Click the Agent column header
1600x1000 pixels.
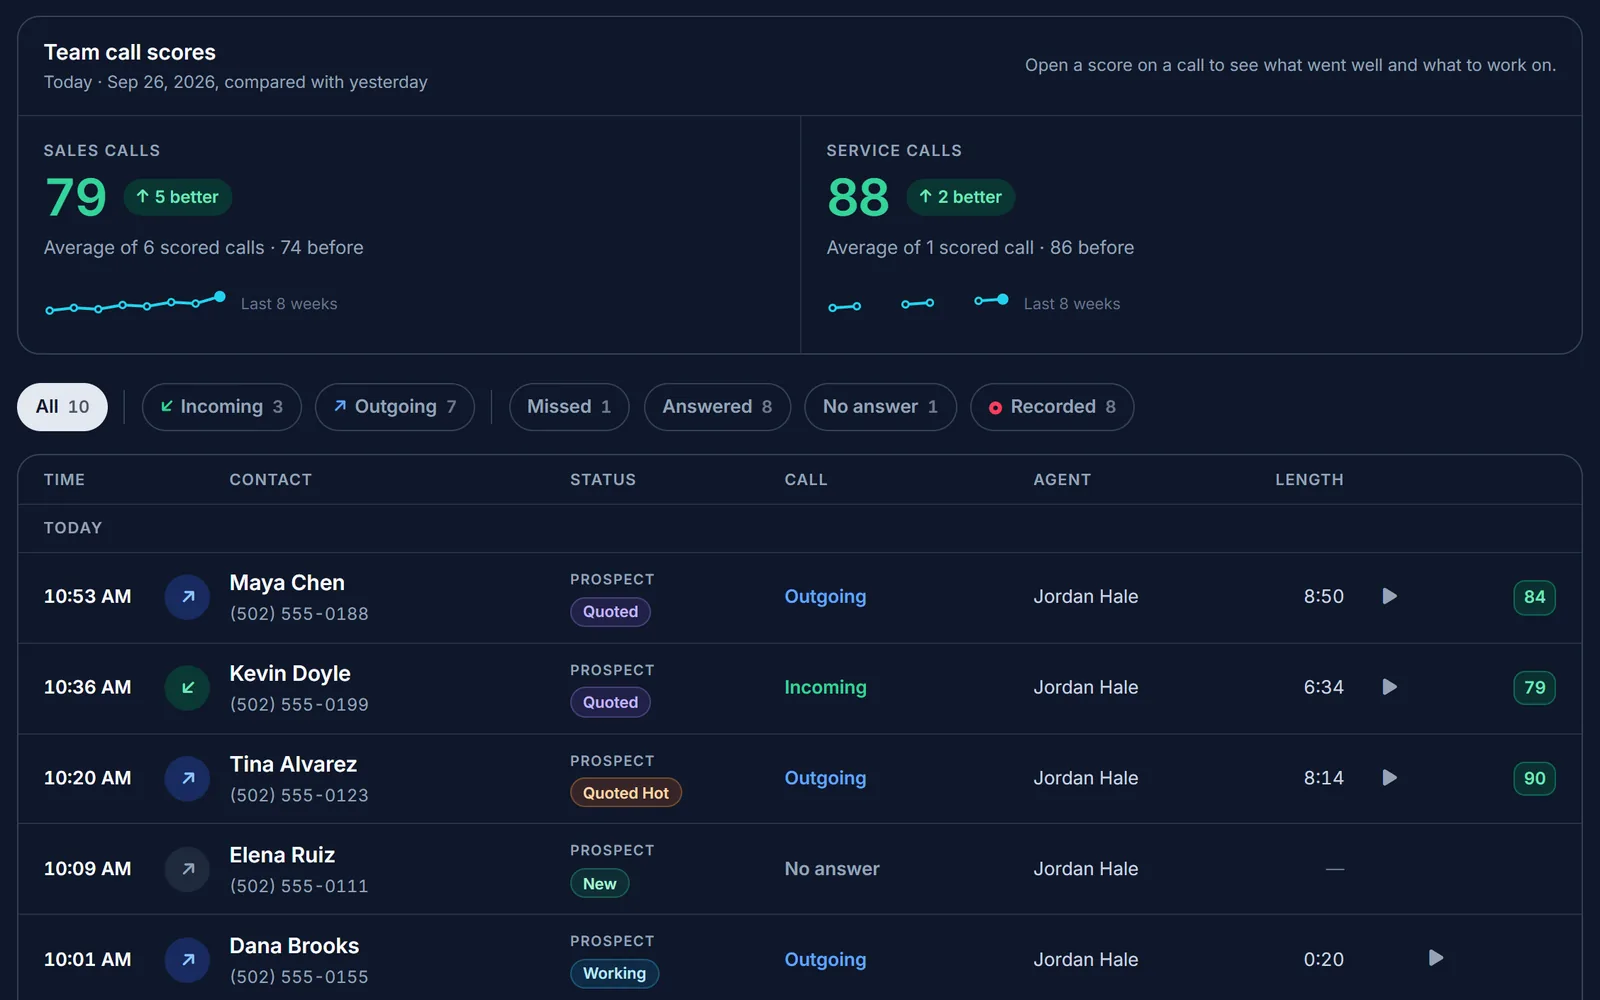[1062, 480]
